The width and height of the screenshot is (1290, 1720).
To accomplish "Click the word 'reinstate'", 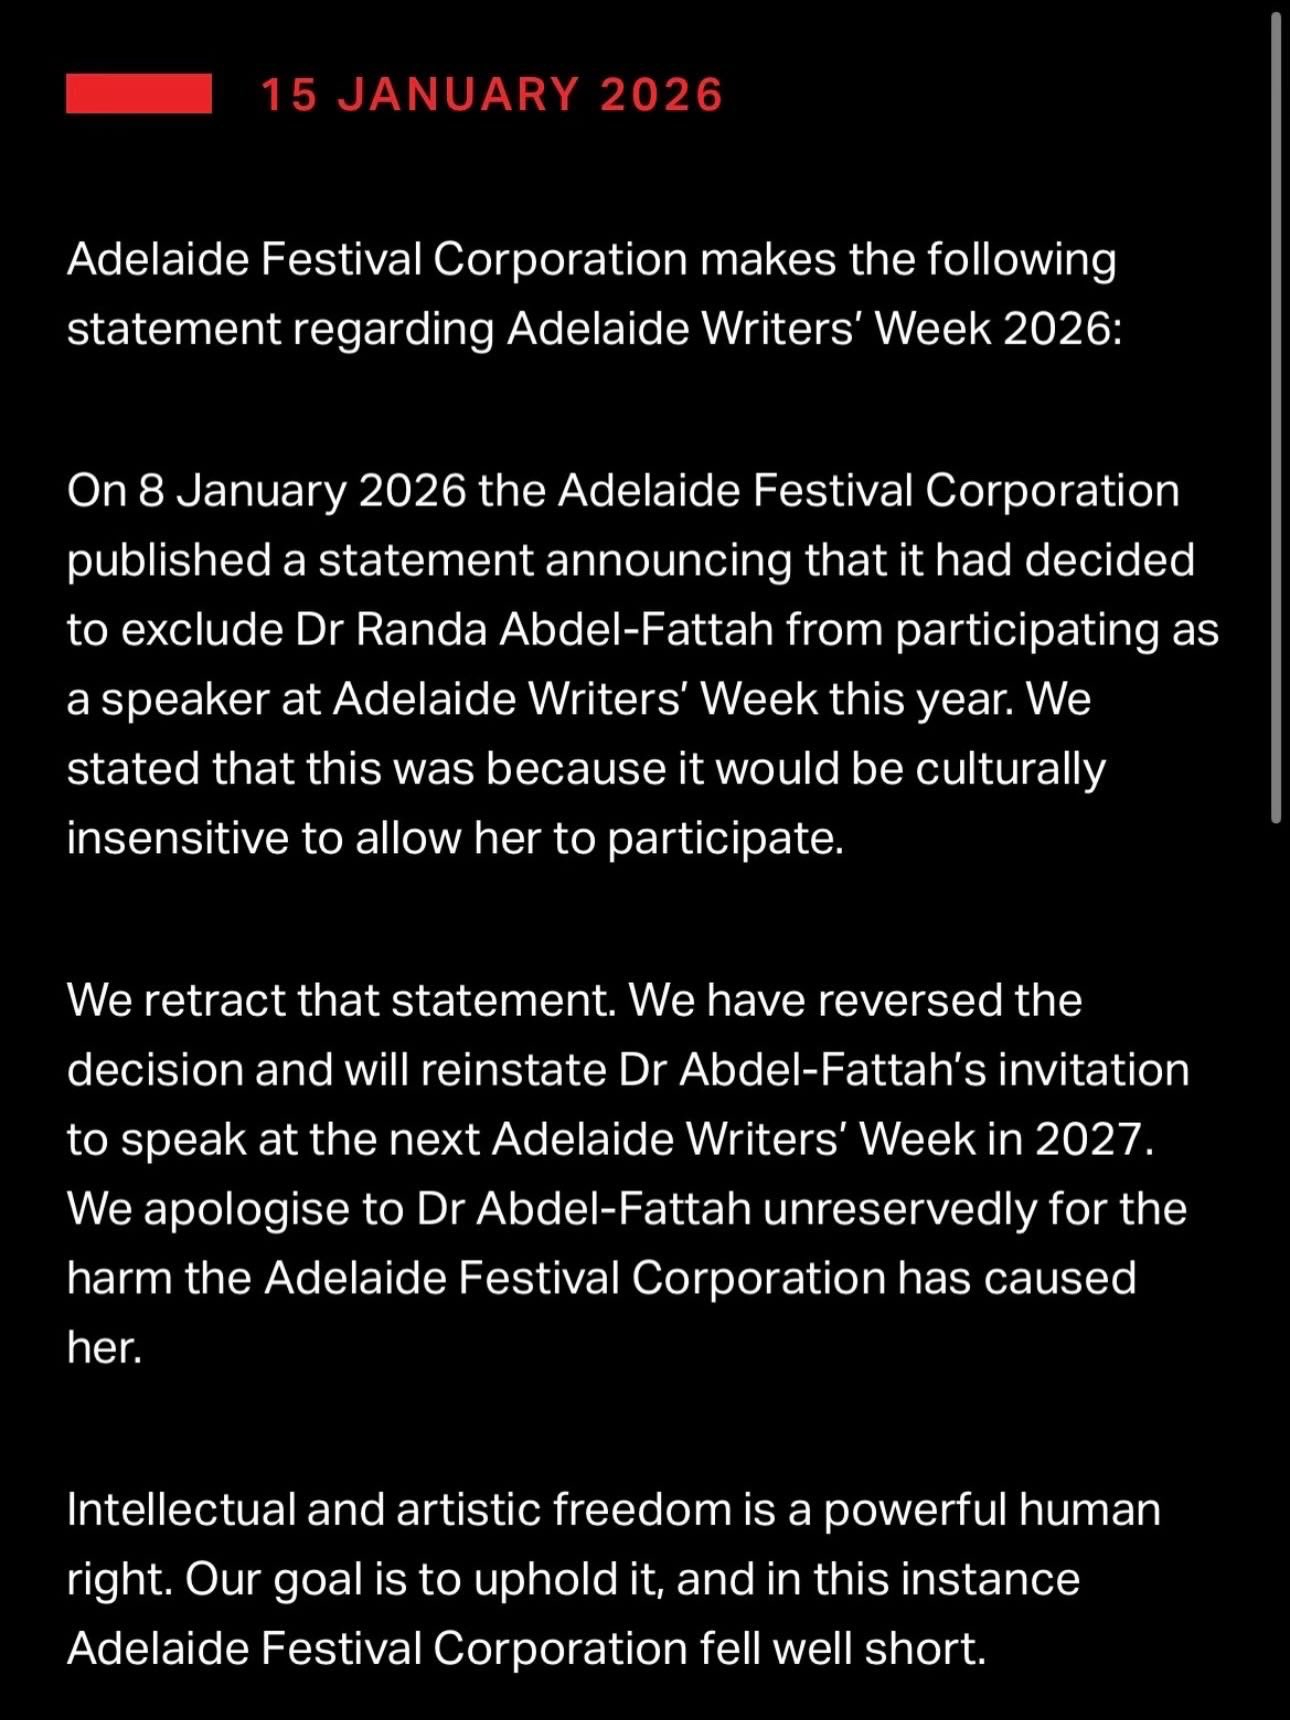I will 514,1070.
